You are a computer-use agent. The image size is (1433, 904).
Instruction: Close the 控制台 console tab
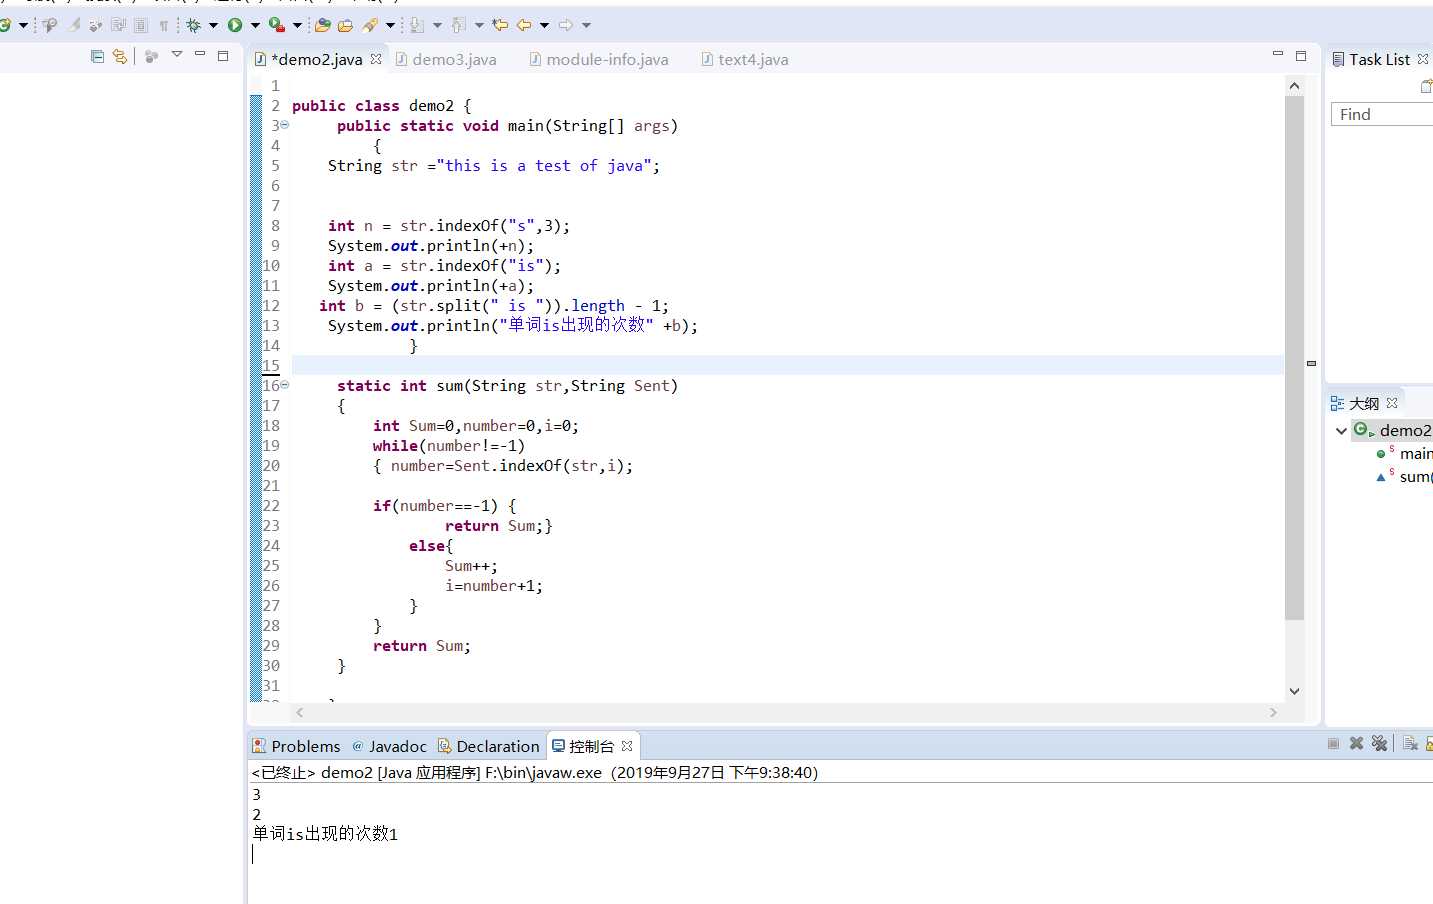click(x=627, y=746)
